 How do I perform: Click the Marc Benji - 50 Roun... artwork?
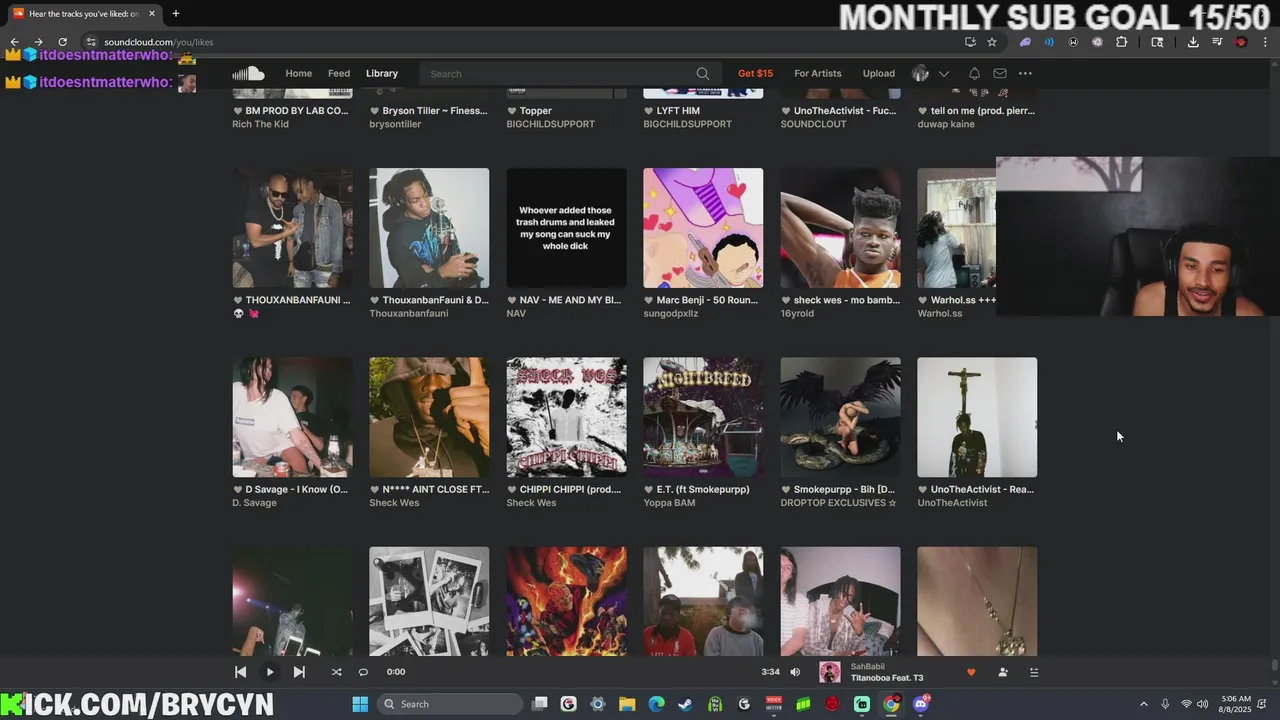pyautogui.click(x=703, y=228)
